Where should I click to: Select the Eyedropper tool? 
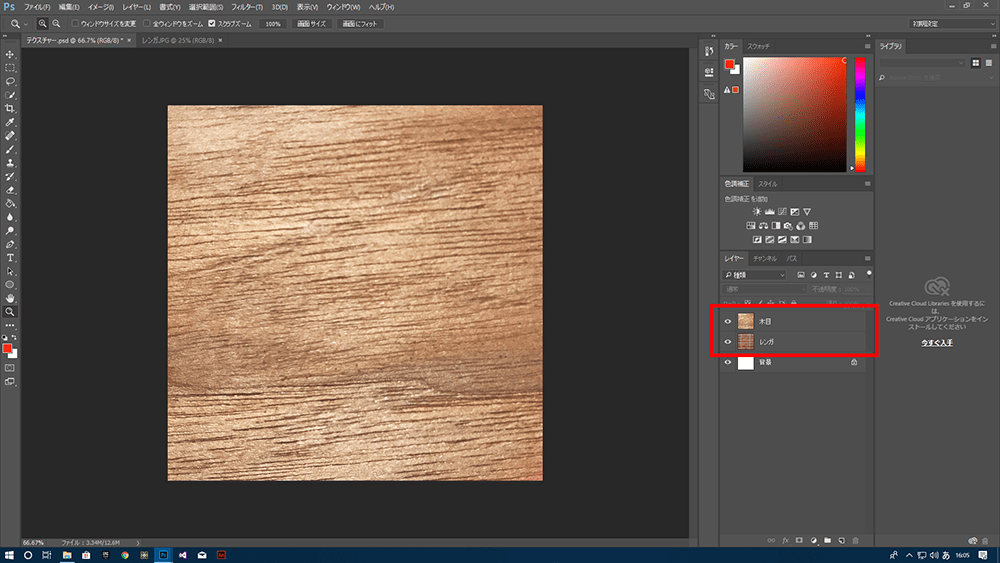click(x=10, y=122)
